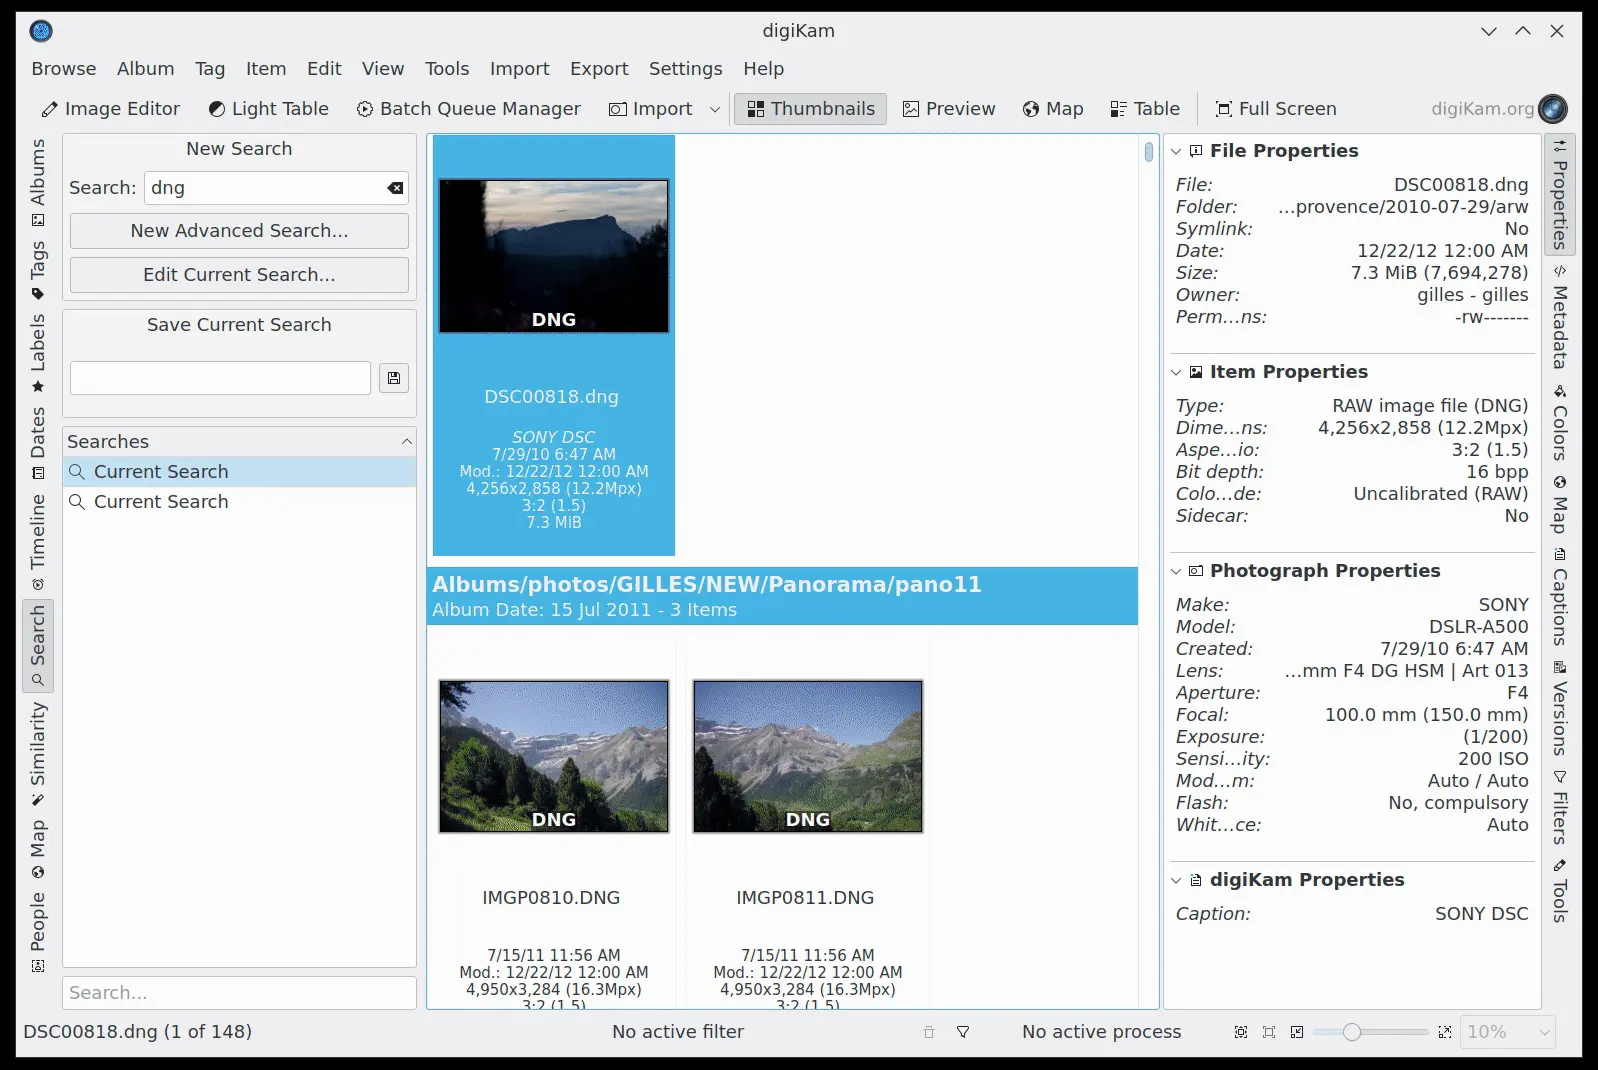This screenshot has width=1598, height=1070.
Task: Launch Batch Queue Manager
Action: pos(468,109)
